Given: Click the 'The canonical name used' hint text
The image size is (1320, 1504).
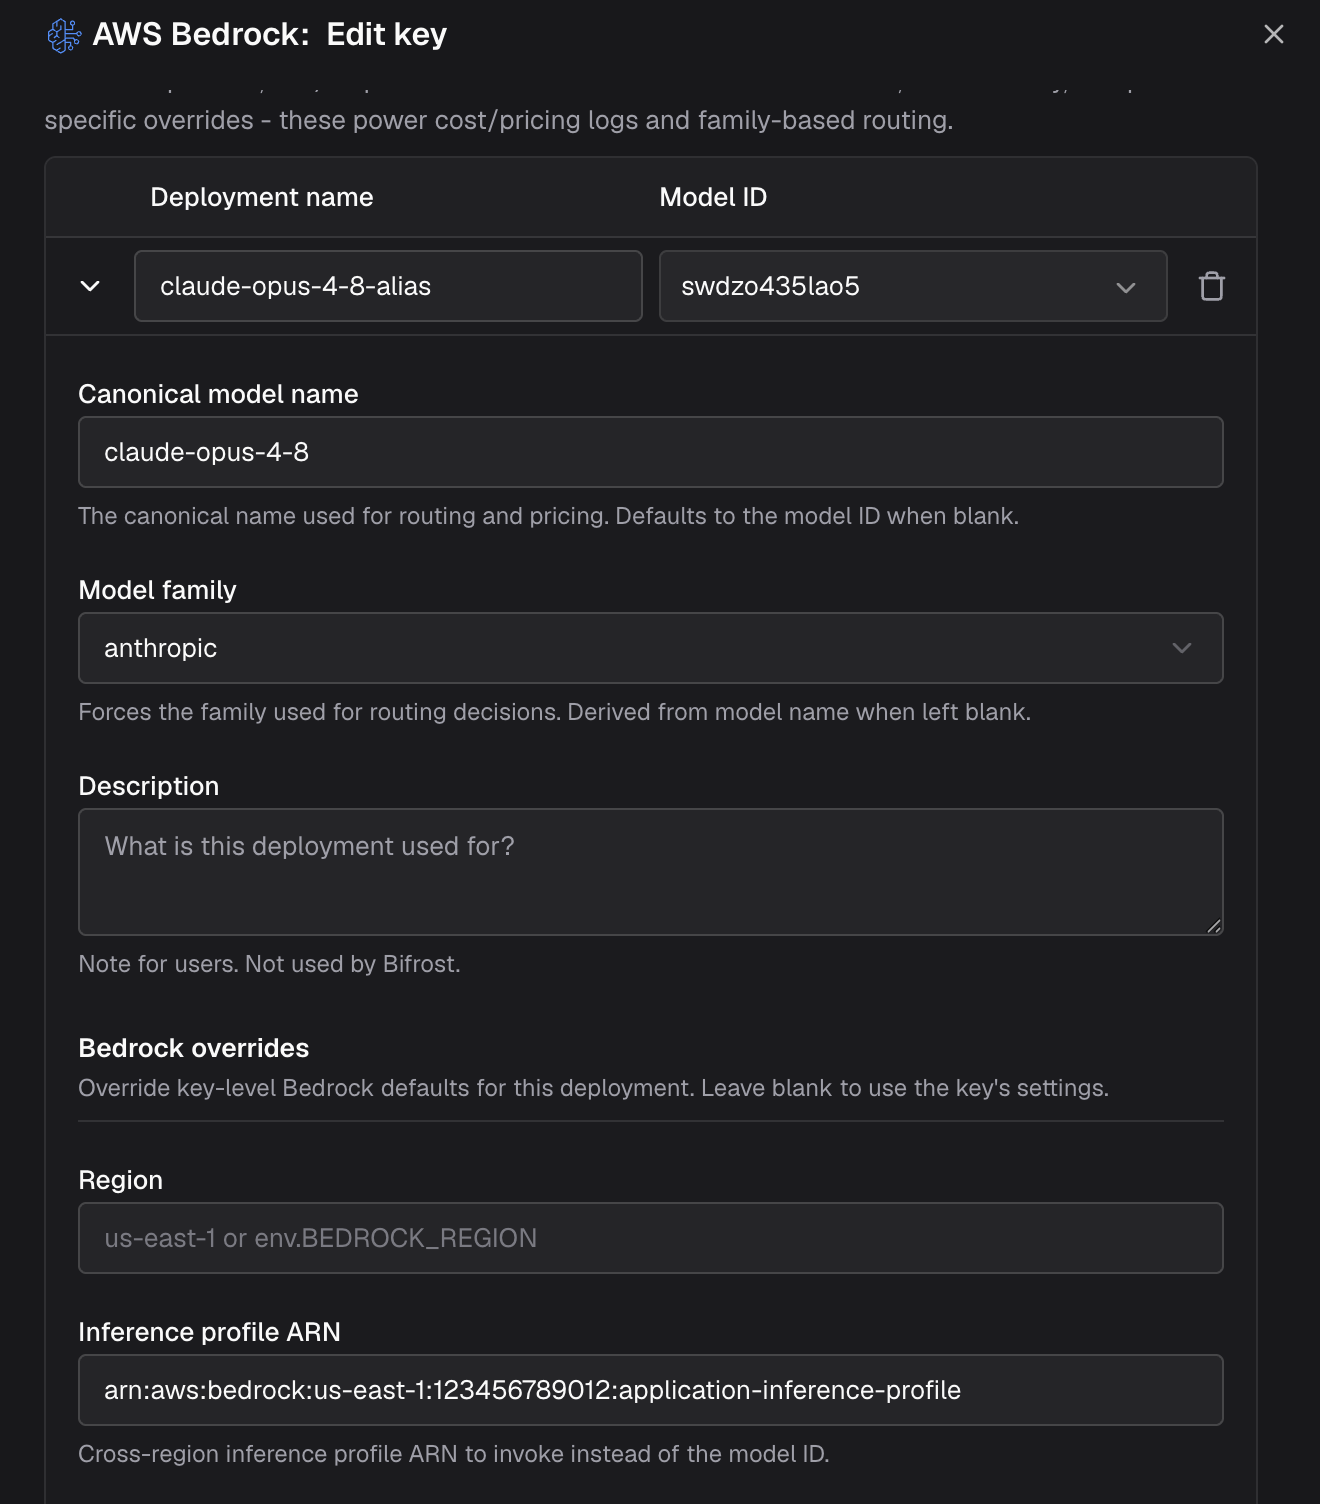Looking at the screenshot, I should tap(549, 516).
